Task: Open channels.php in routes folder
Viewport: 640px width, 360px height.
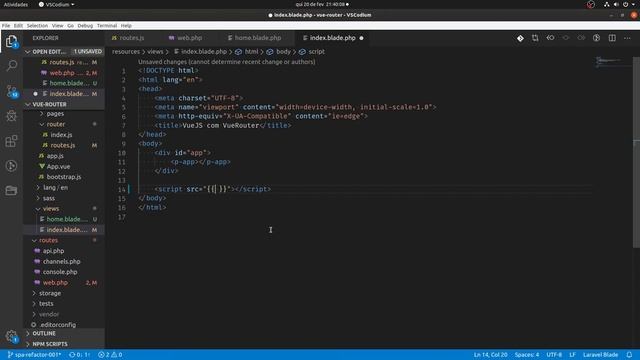Action: (62, 261)
